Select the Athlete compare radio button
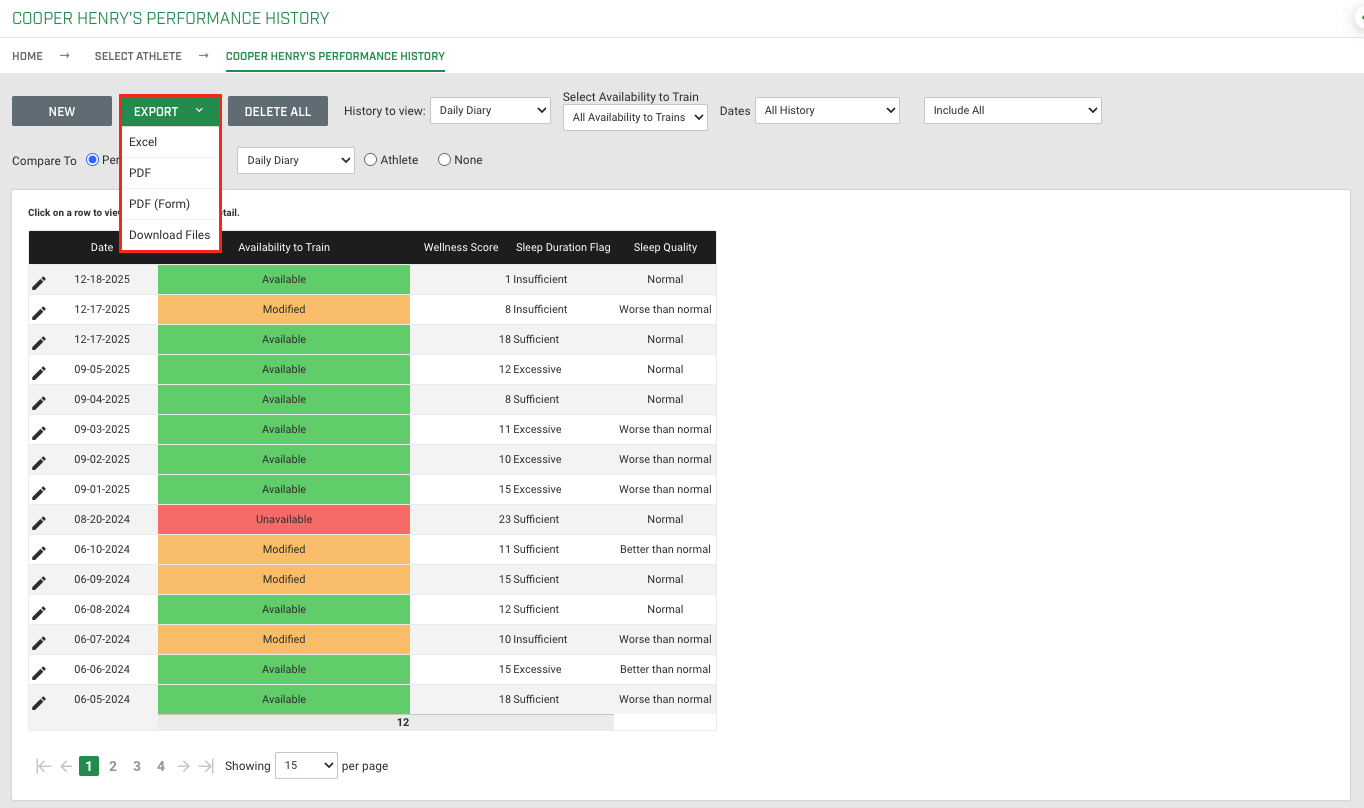This screenshot has height=808, width=1364. click(370, 159)
